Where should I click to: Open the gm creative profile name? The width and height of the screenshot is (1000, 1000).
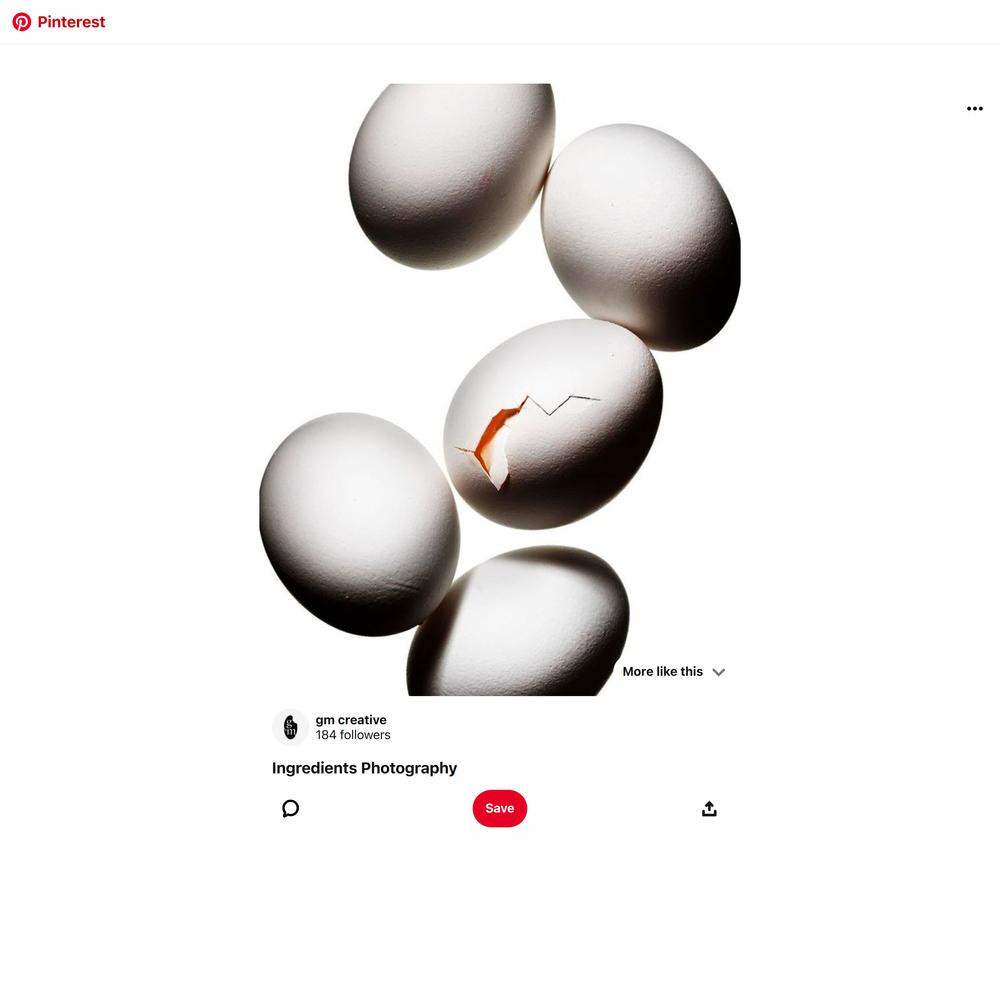(x=351, y=719)
